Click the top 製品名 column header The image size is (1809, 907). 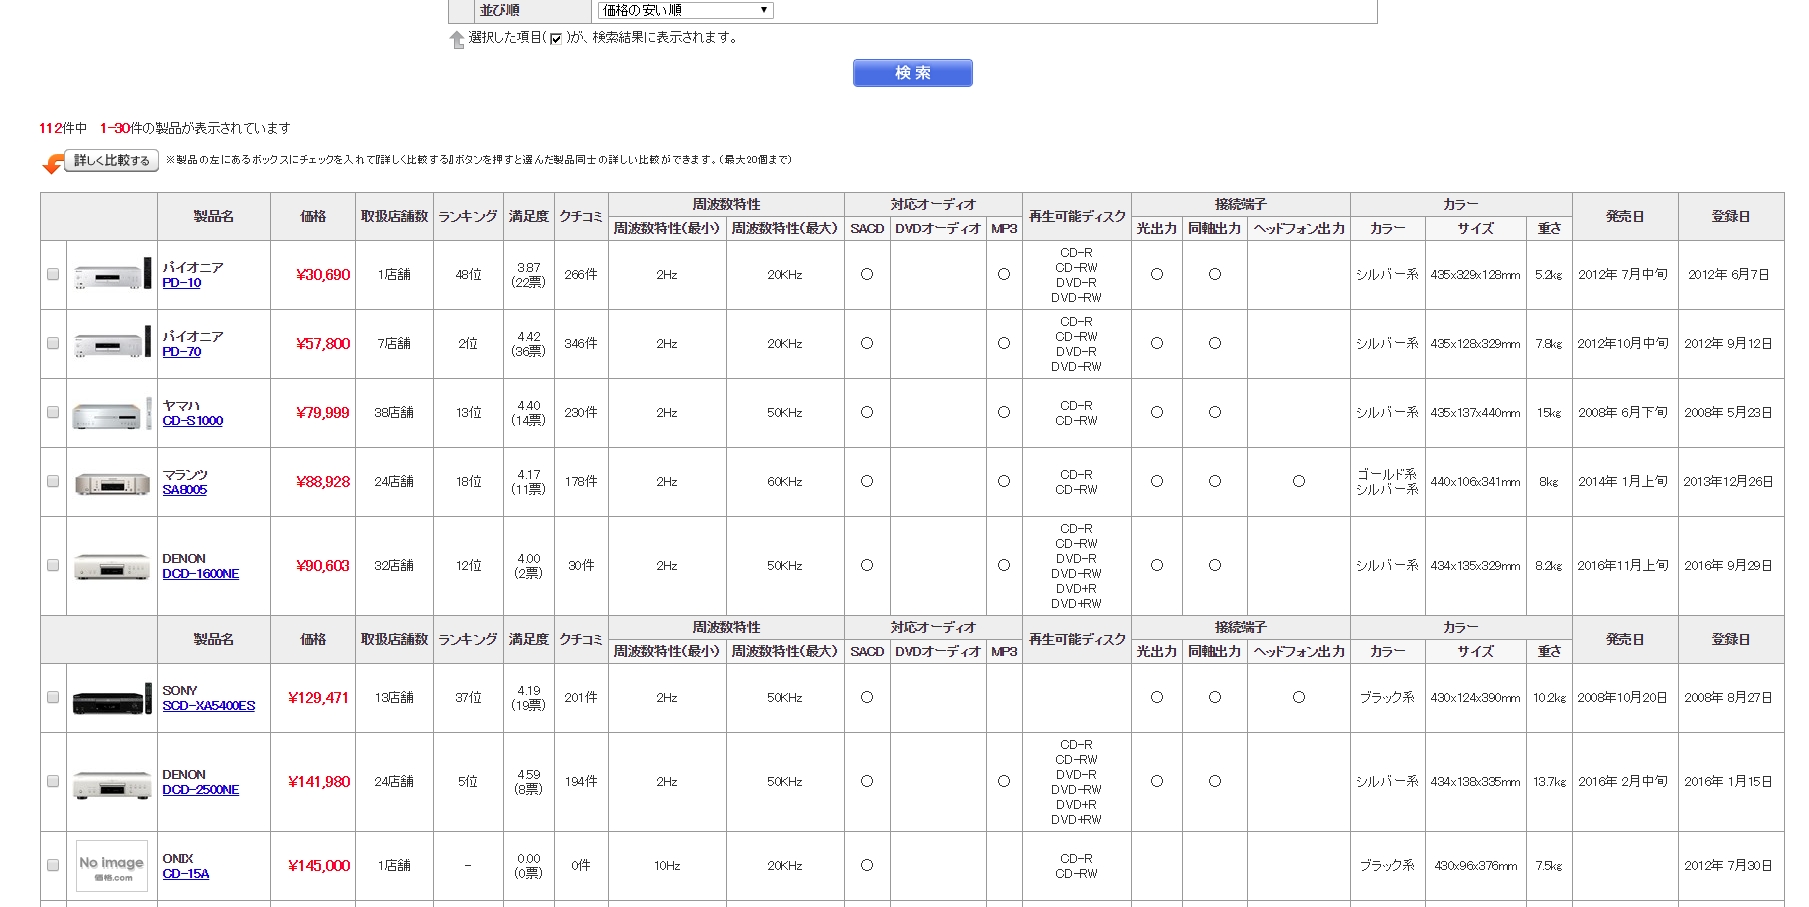click(x=214, y=216)
